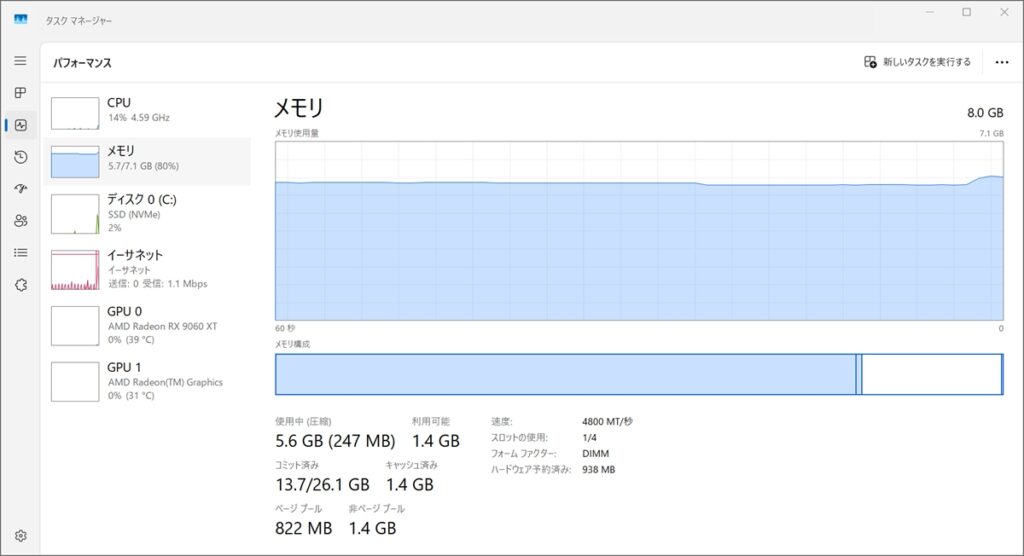Open the Details list icon
Screen dimensions: 1024x556
coord(20,253)
